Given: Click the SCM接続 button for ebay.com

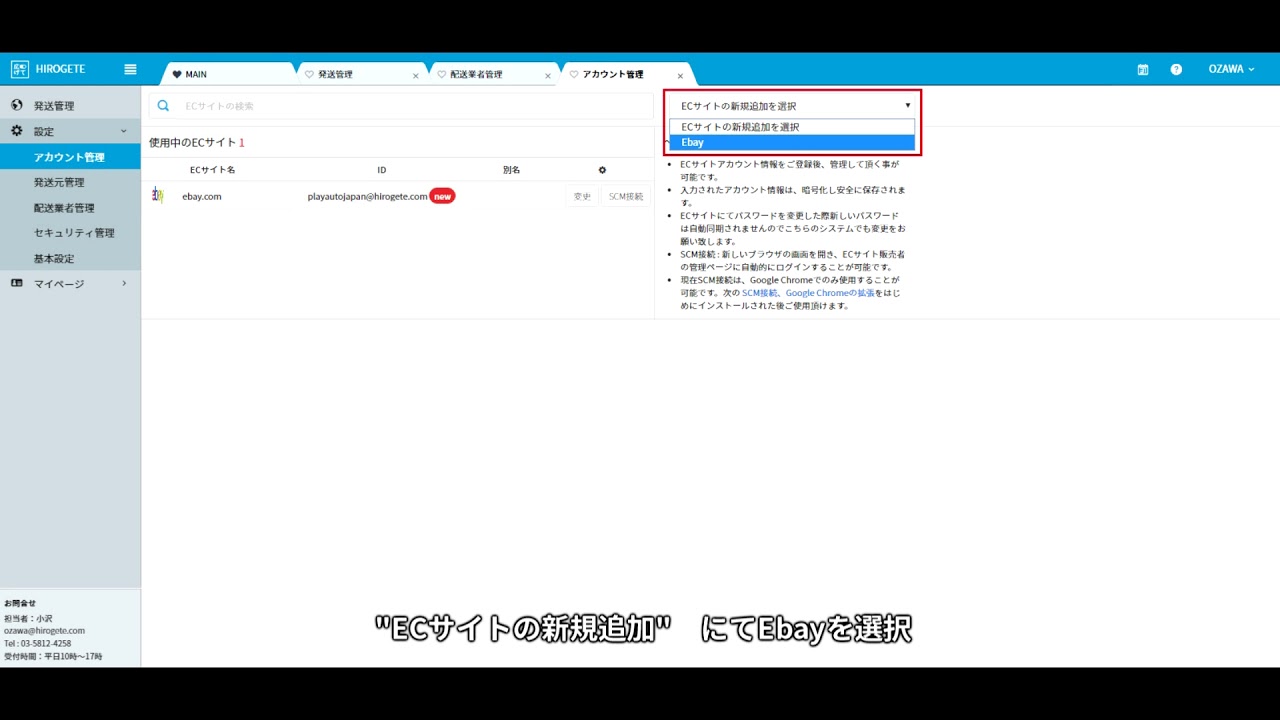Looking at the screenshot, I should pos(626,196).
